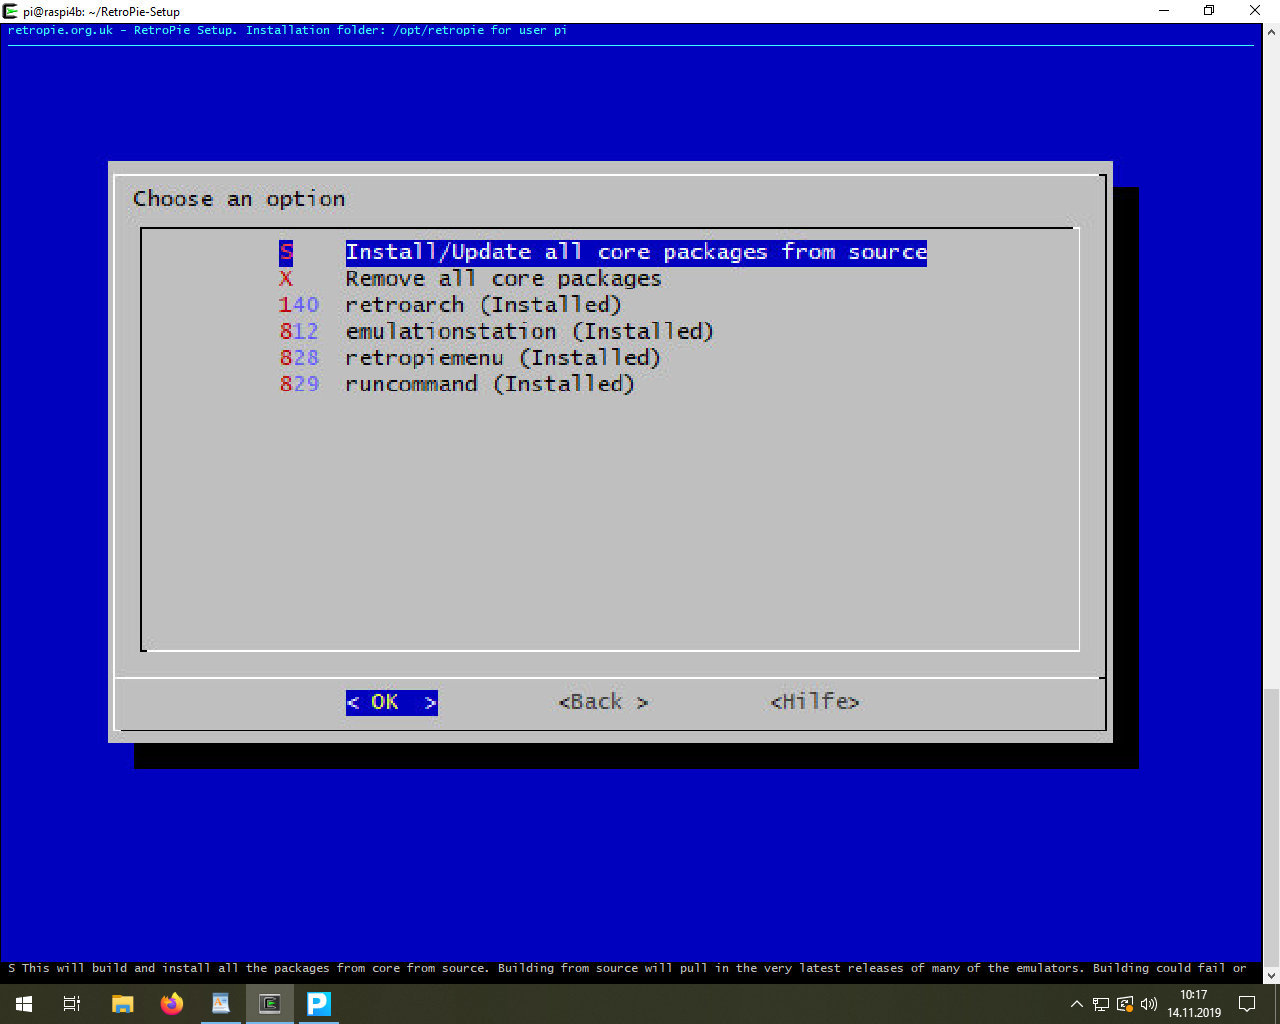
Task: Open the image viewer app on taskbar
Action: coord(221,1004)
